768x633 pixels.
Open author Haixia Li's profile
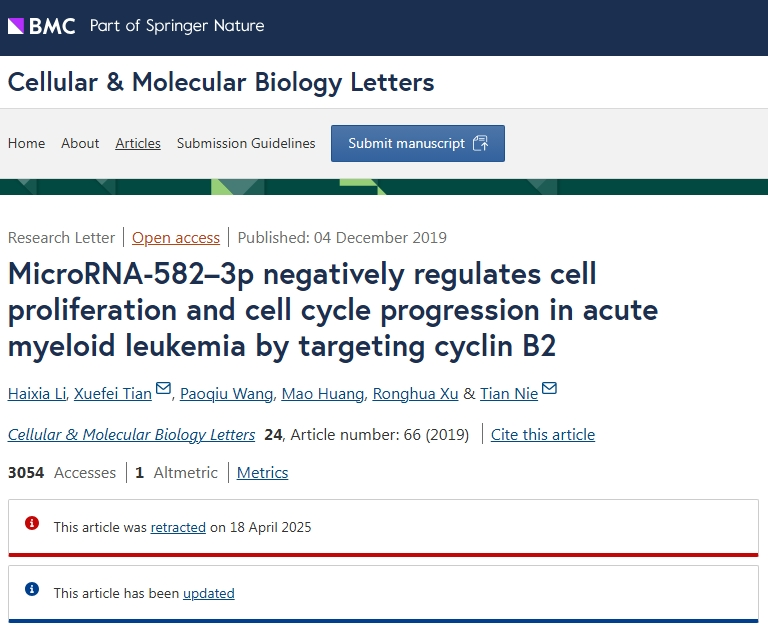tap(37, 394)
